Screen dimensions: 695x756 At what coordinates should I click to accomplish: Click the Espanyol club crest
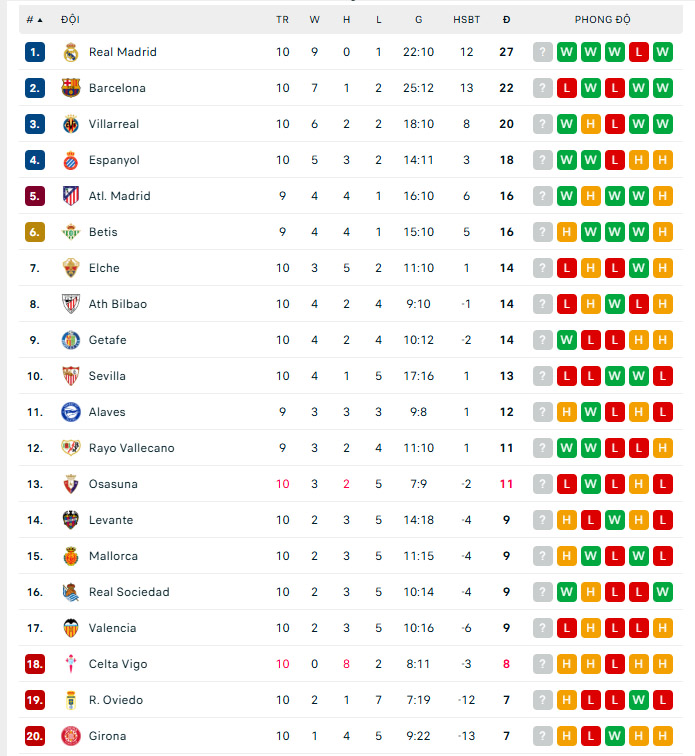[70, 160]
